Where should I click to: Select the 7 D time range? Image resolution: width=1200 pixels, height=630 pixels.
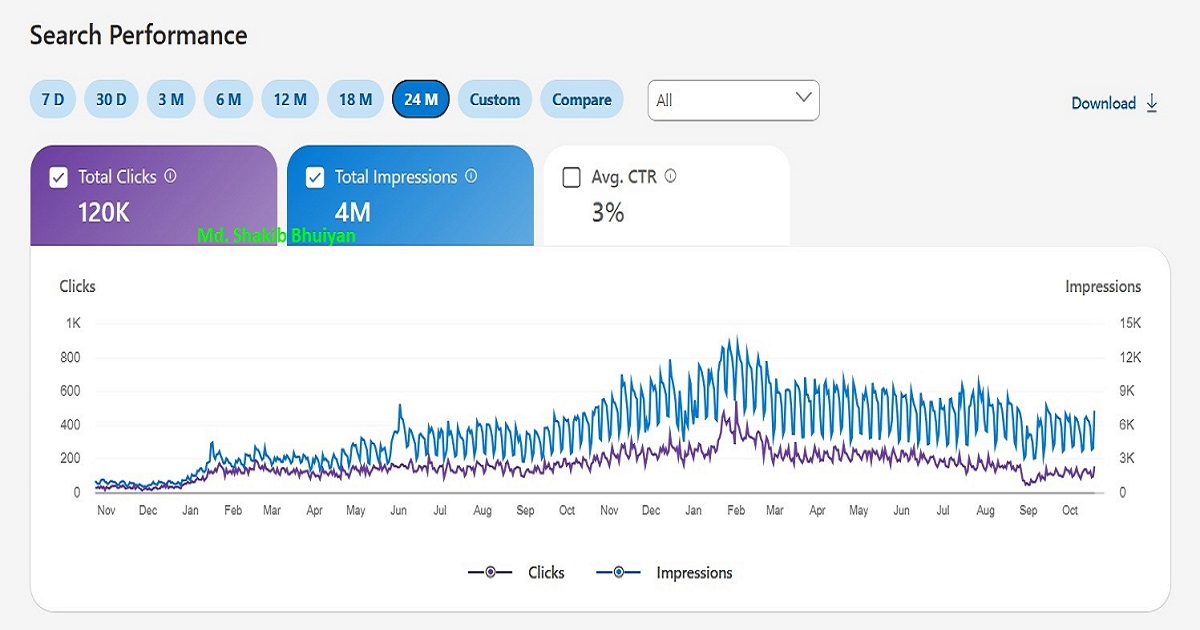coord(53,99)
